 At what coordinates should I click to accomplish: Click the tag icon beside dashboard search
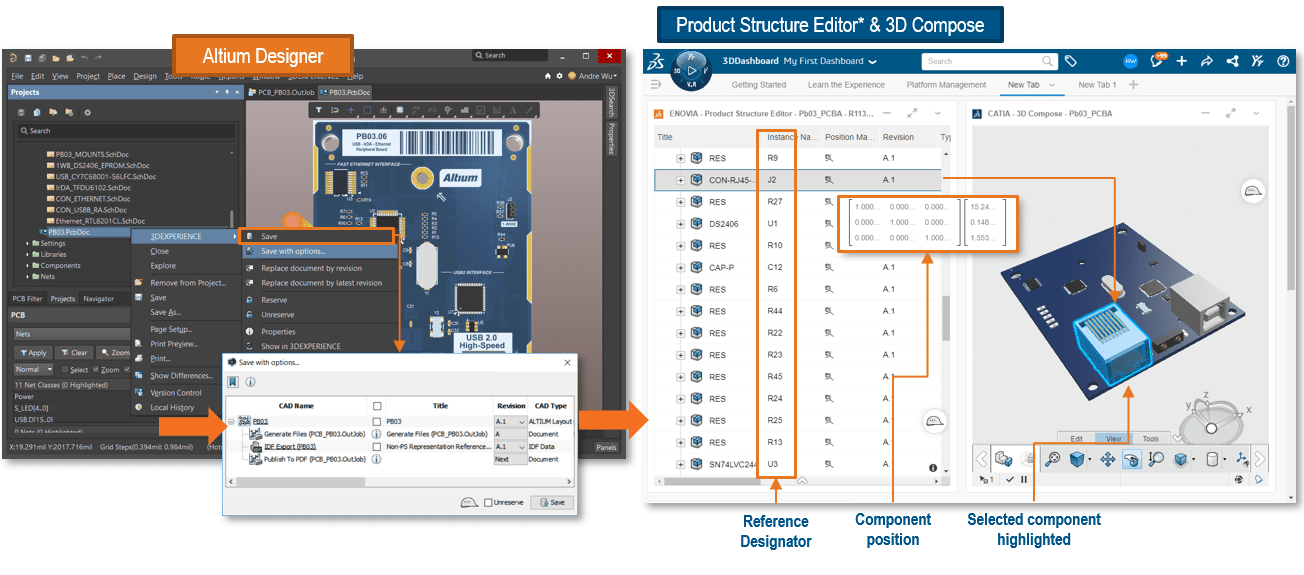coord(1070,61)
